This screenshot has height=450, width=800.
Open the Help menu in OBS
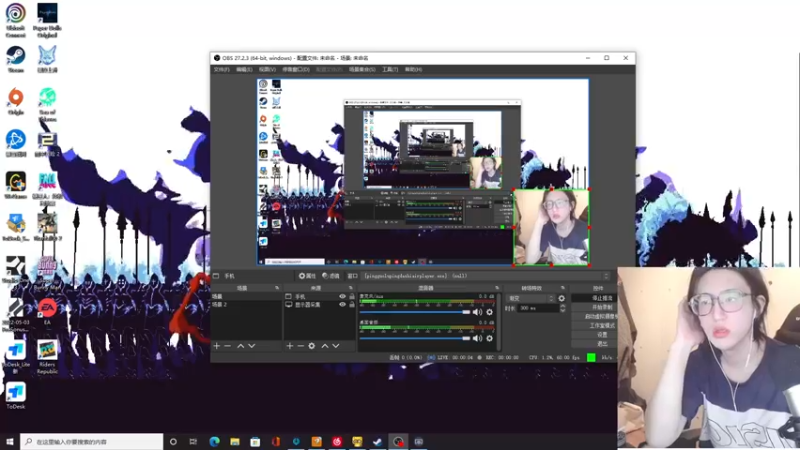coord(413,69)
